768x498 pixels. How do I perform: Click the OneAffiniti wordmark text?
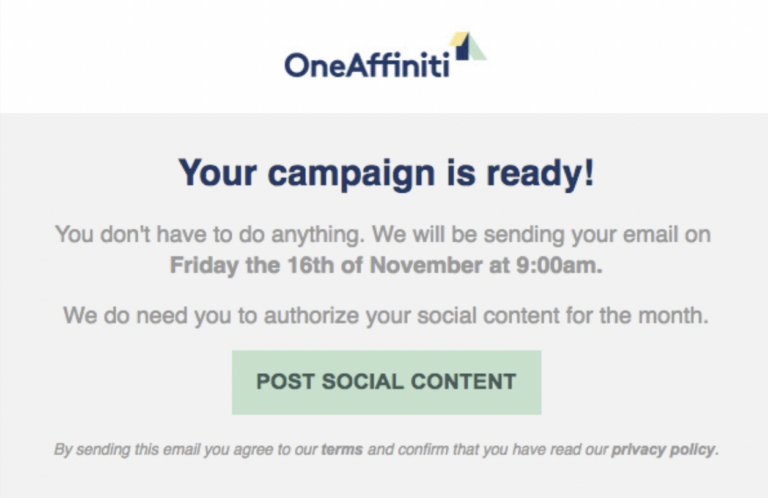tap(367, 65)
